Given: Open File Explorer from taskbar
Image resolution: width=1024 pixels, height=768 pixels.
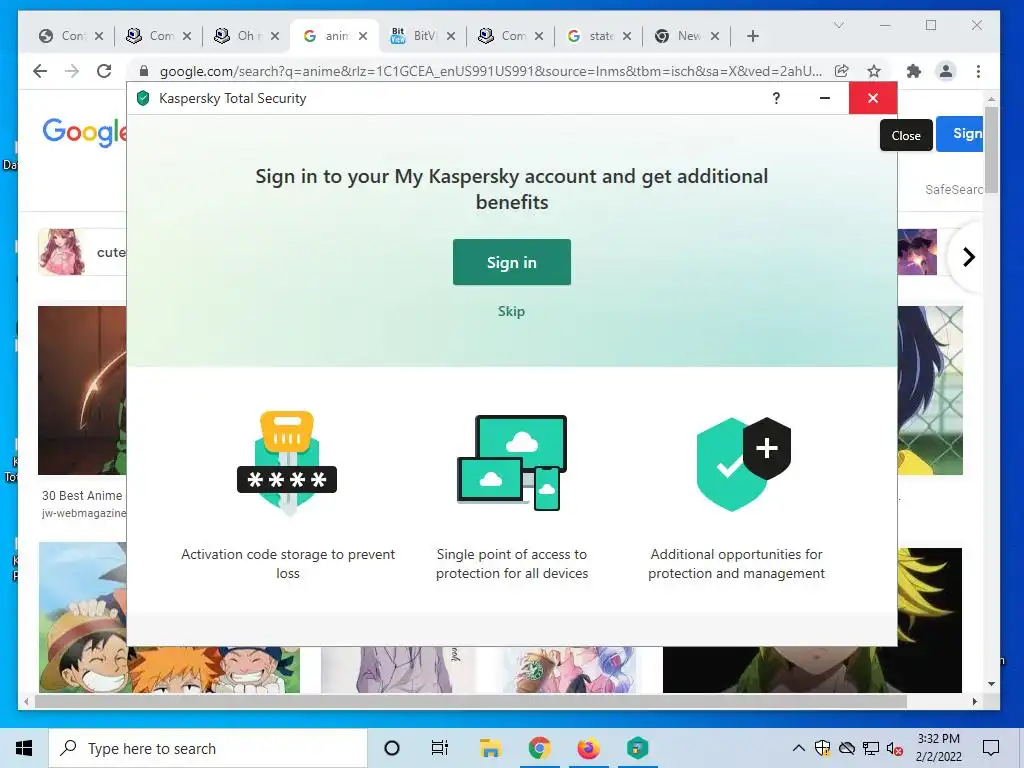Looking at the screenshot, I should point(490,748).
